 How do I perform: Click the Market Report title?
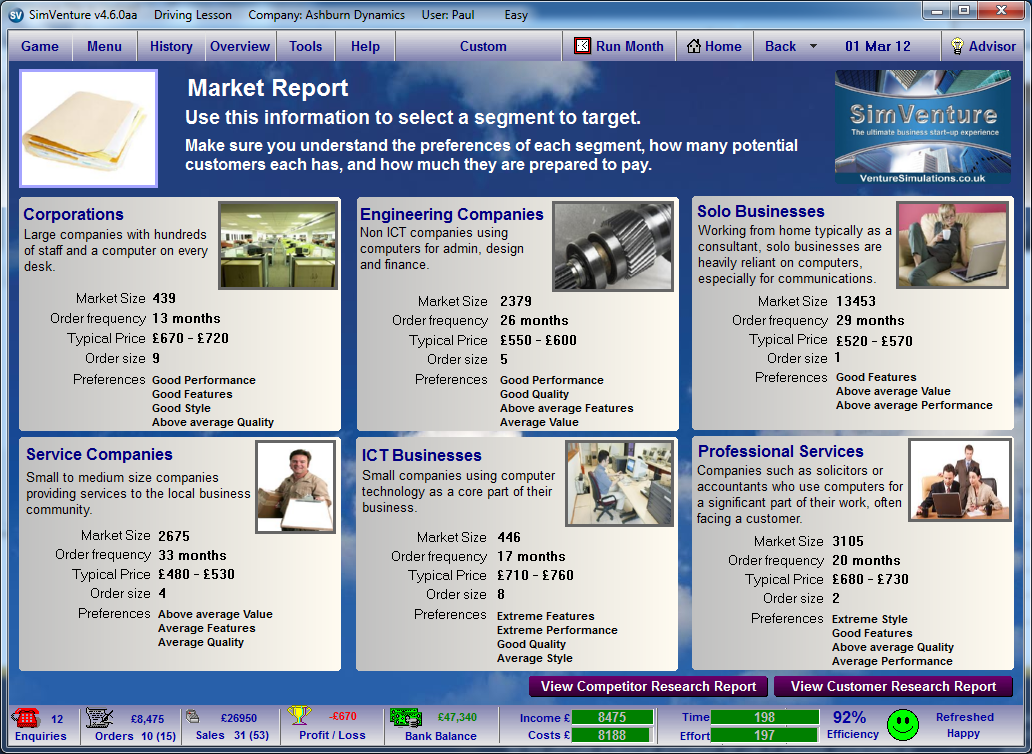(267, 88)
